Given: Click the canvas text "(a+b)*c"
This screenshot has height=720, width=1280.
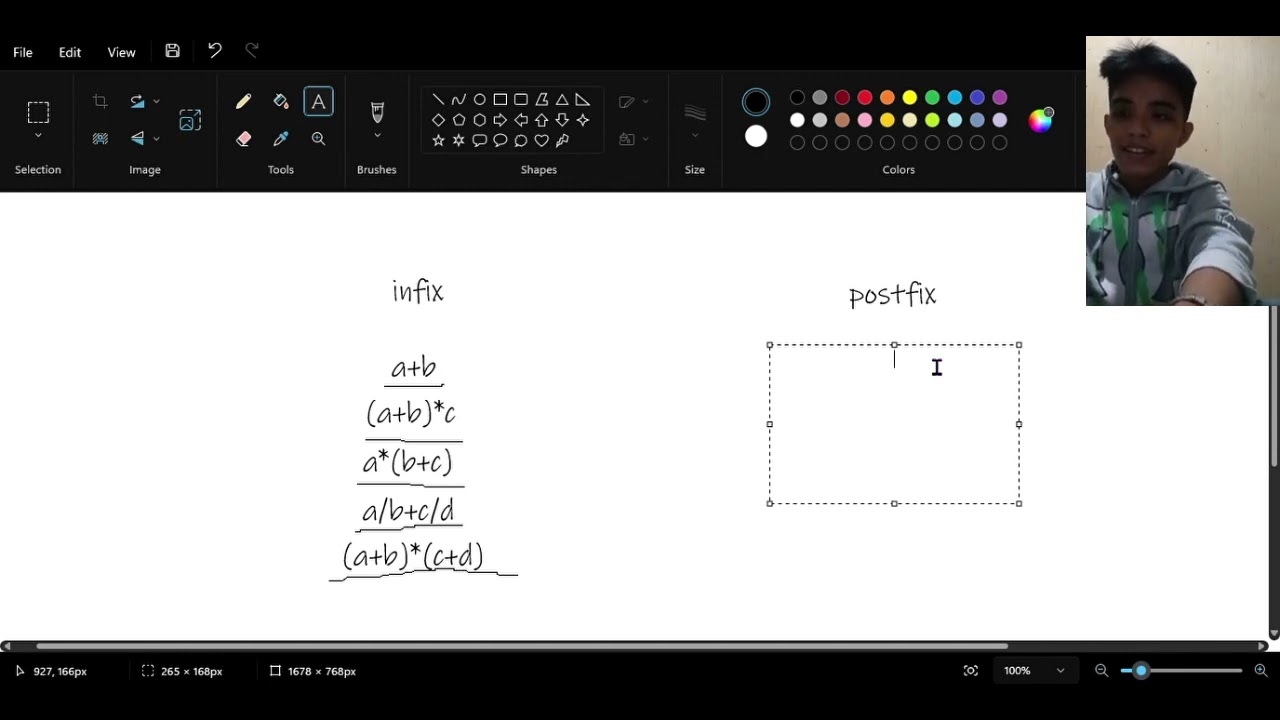Looking at the screenshot, I should 411,413.
